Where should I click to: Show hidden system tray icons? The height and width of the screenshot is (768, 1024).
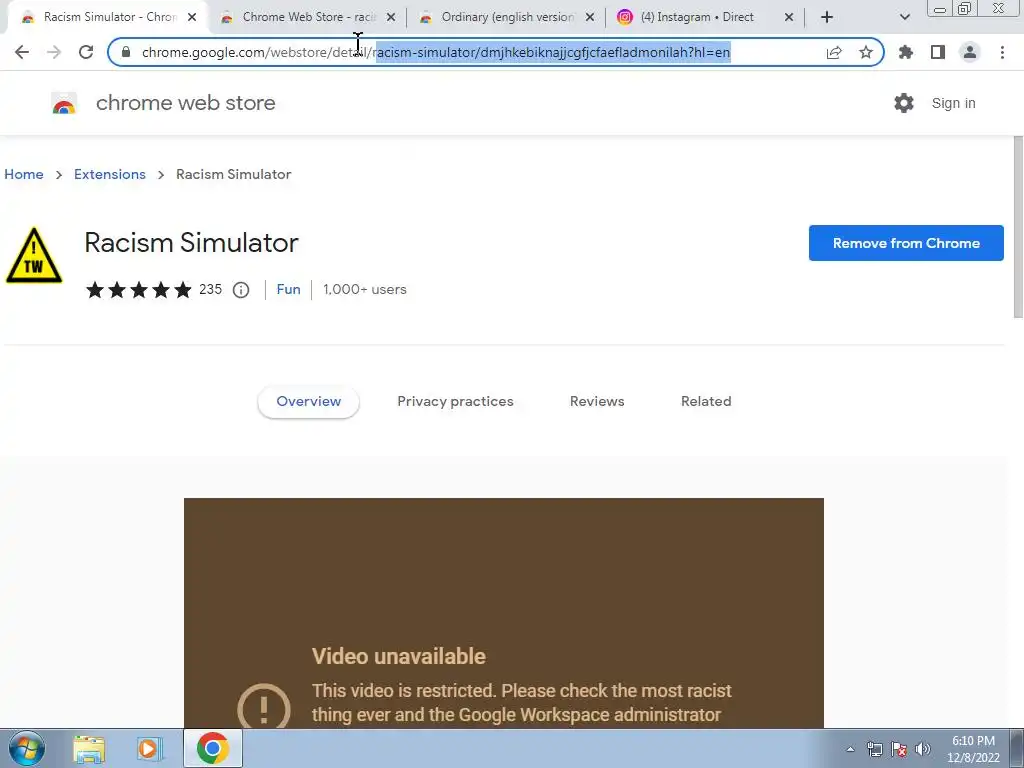pos(850,749)
